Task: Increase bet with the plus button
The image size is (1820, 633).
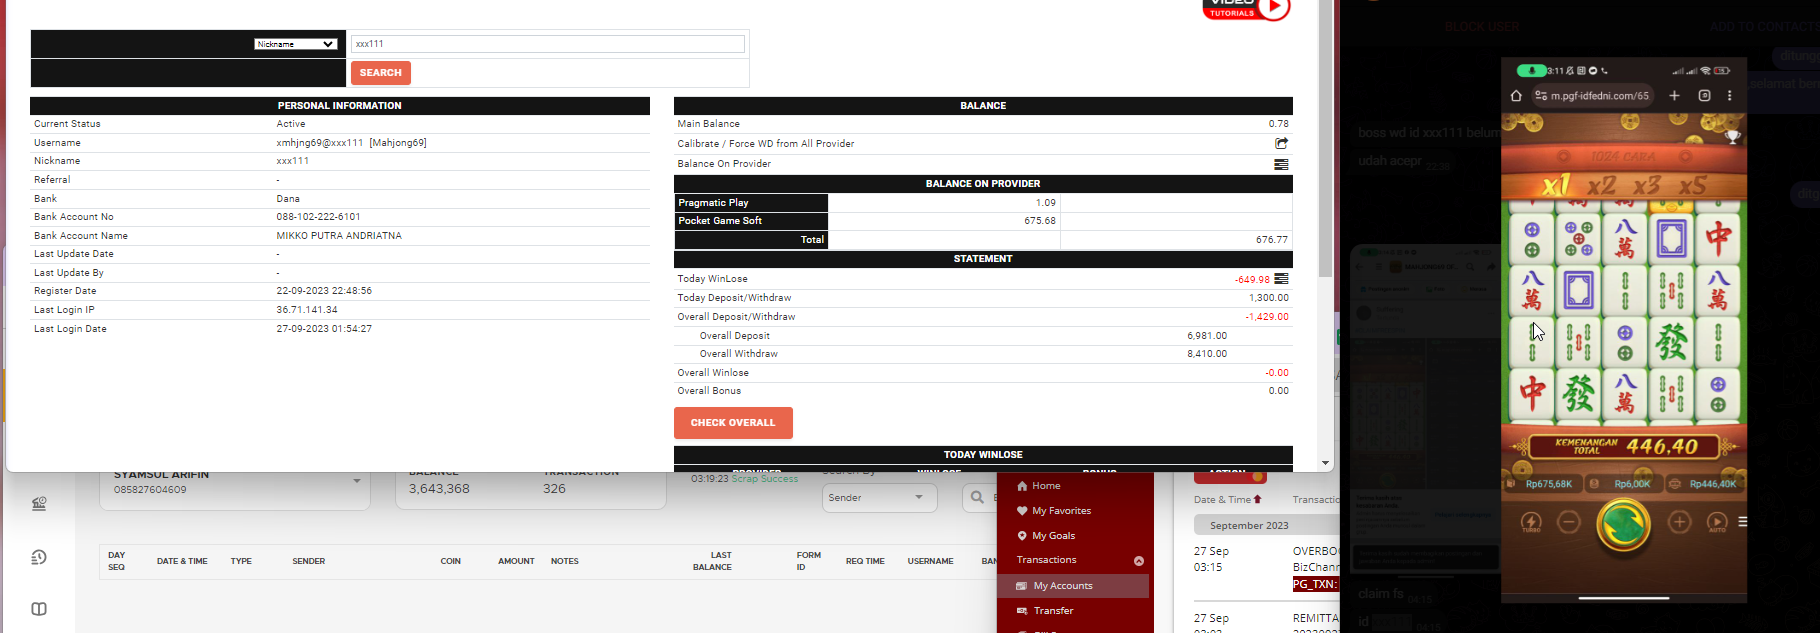Action: coord(1679,522)
